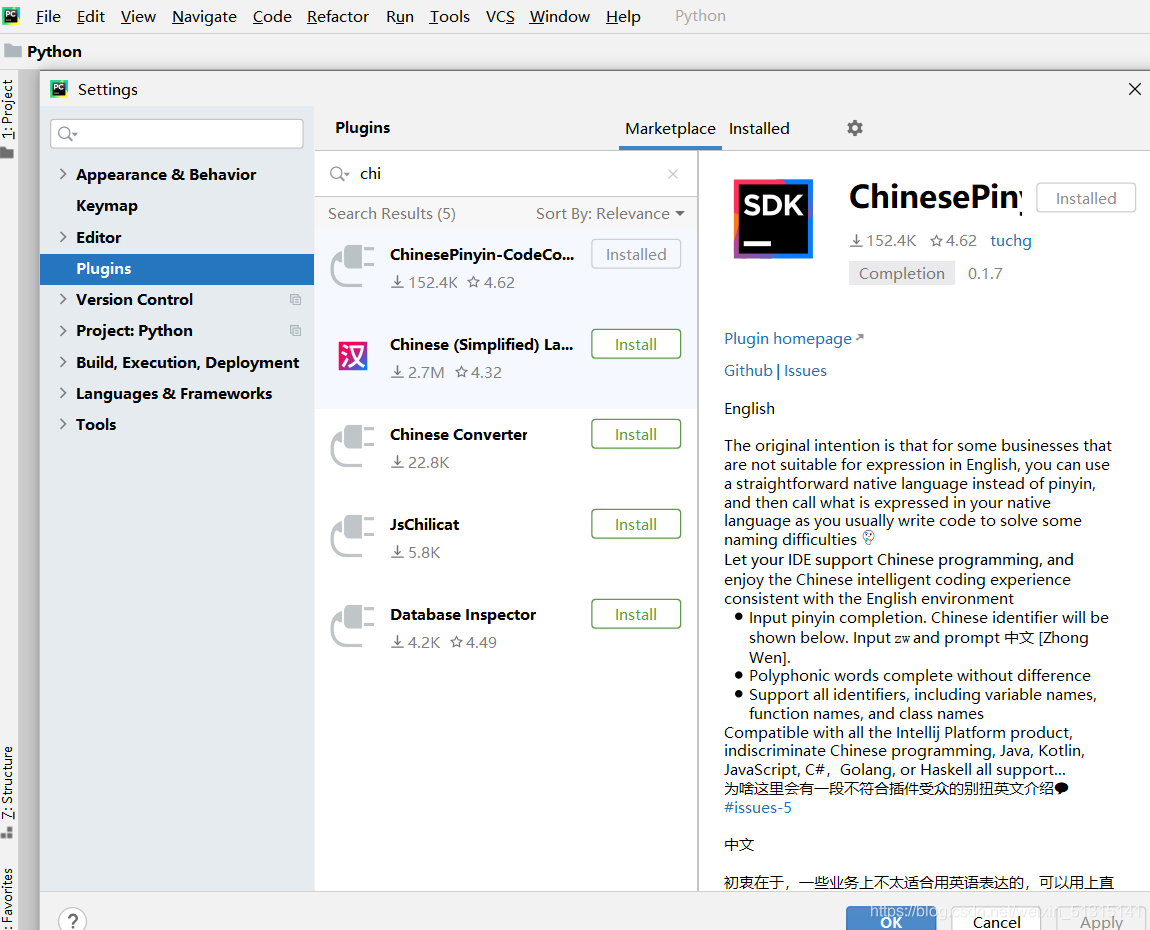Open the Github link
Image resolution: width=1150 pixels, height=930 pixels.
pos(748,370)
